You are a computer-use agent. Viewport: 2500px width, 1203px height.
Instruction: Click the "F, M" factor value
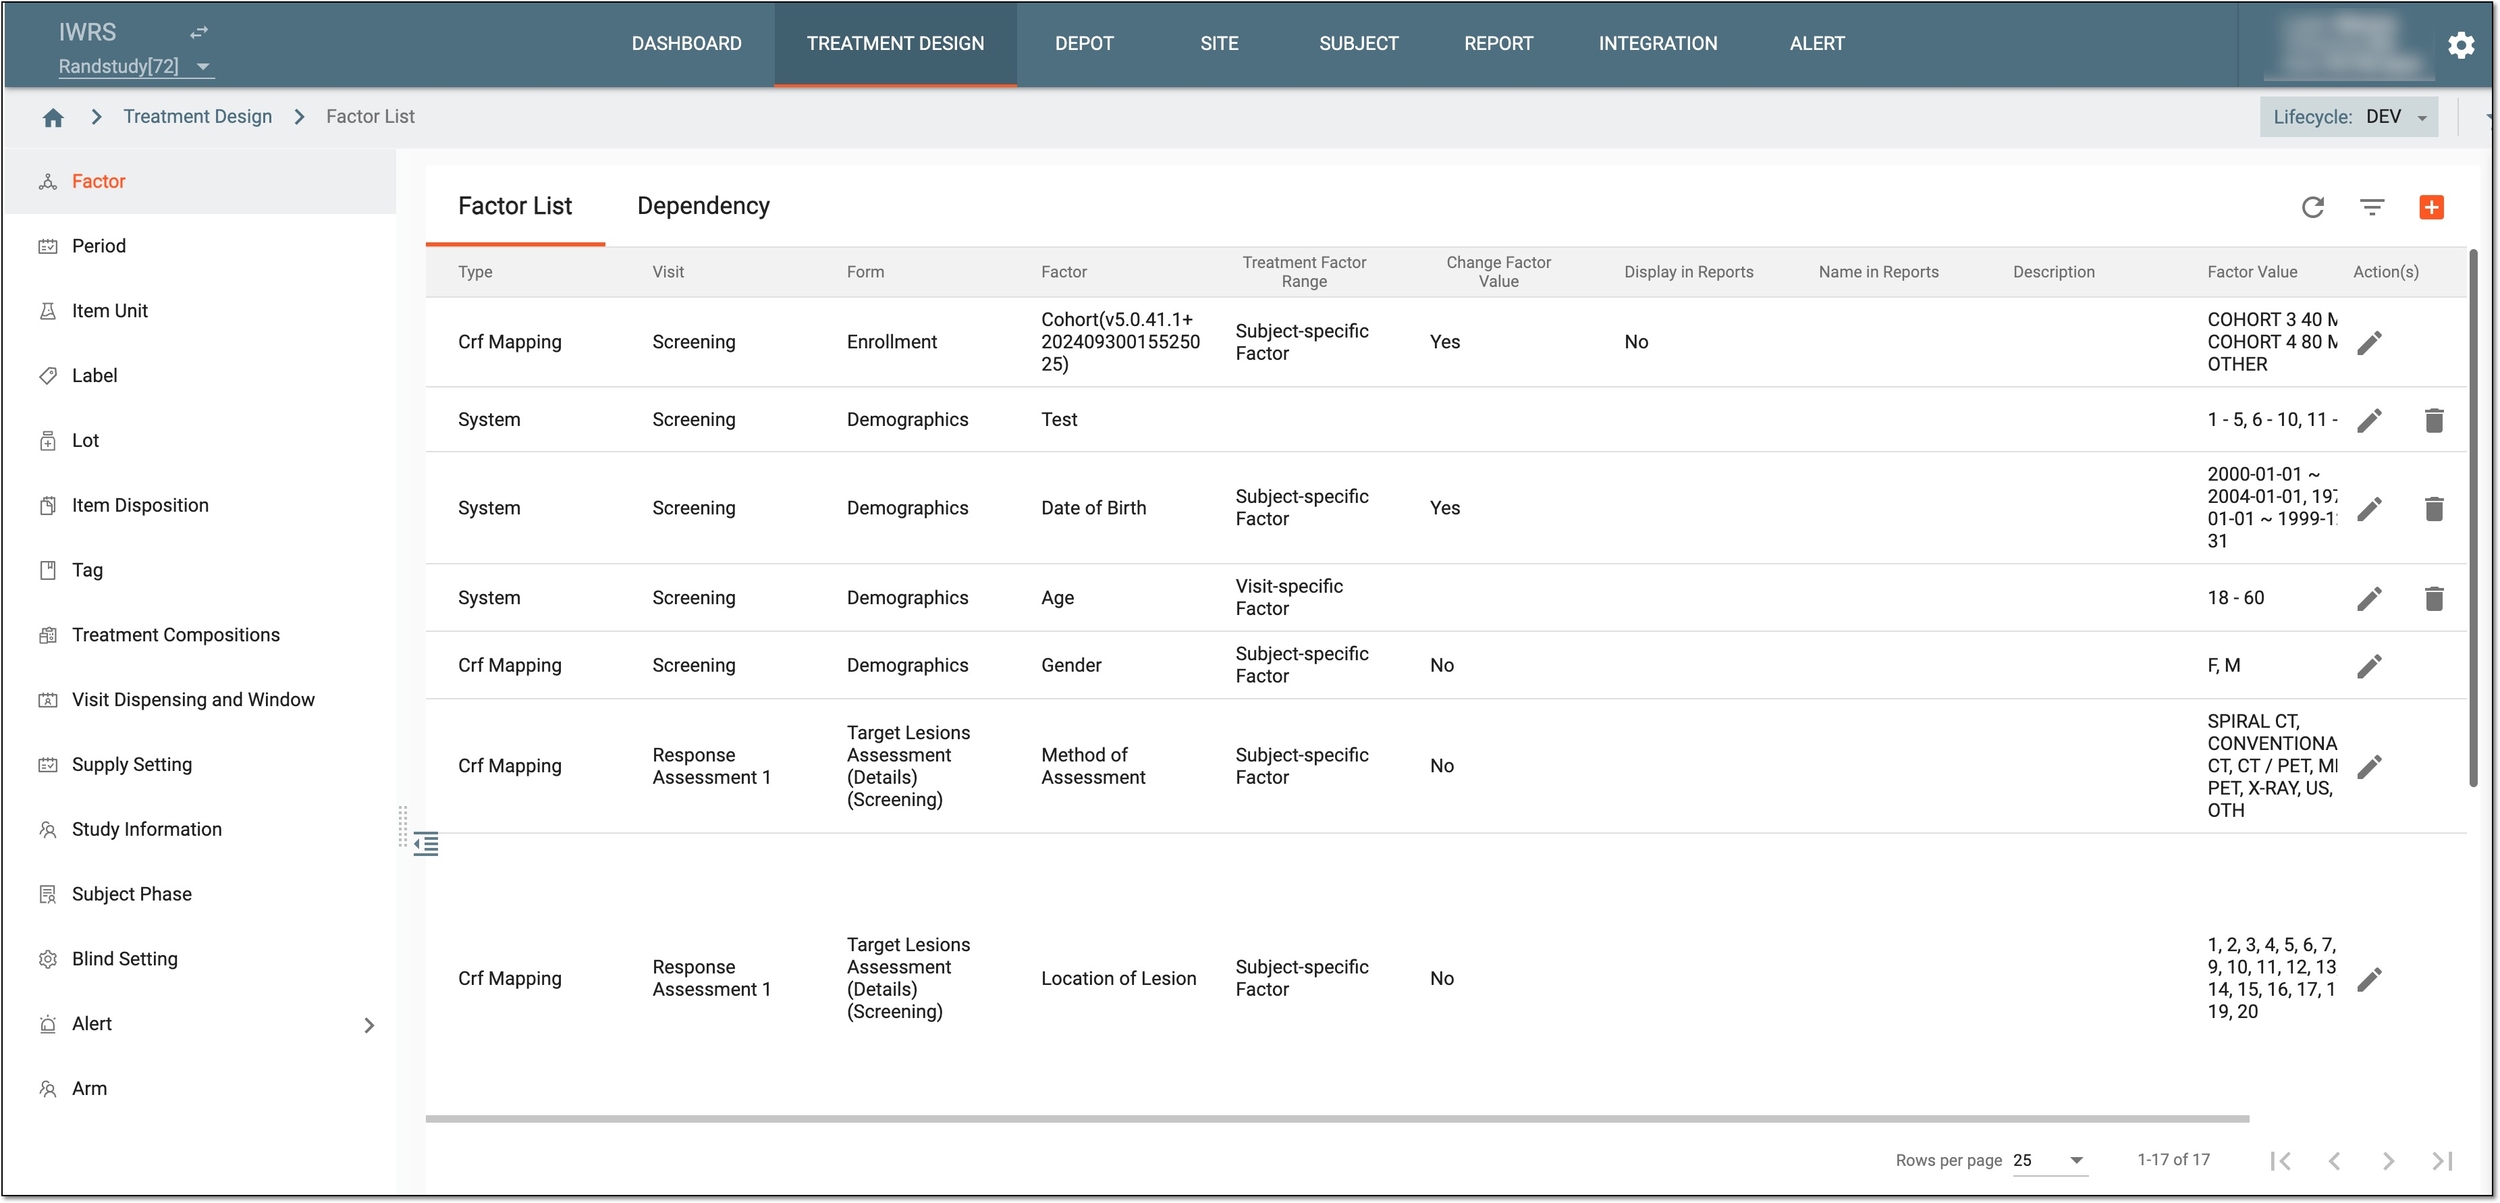point(2223,666)
